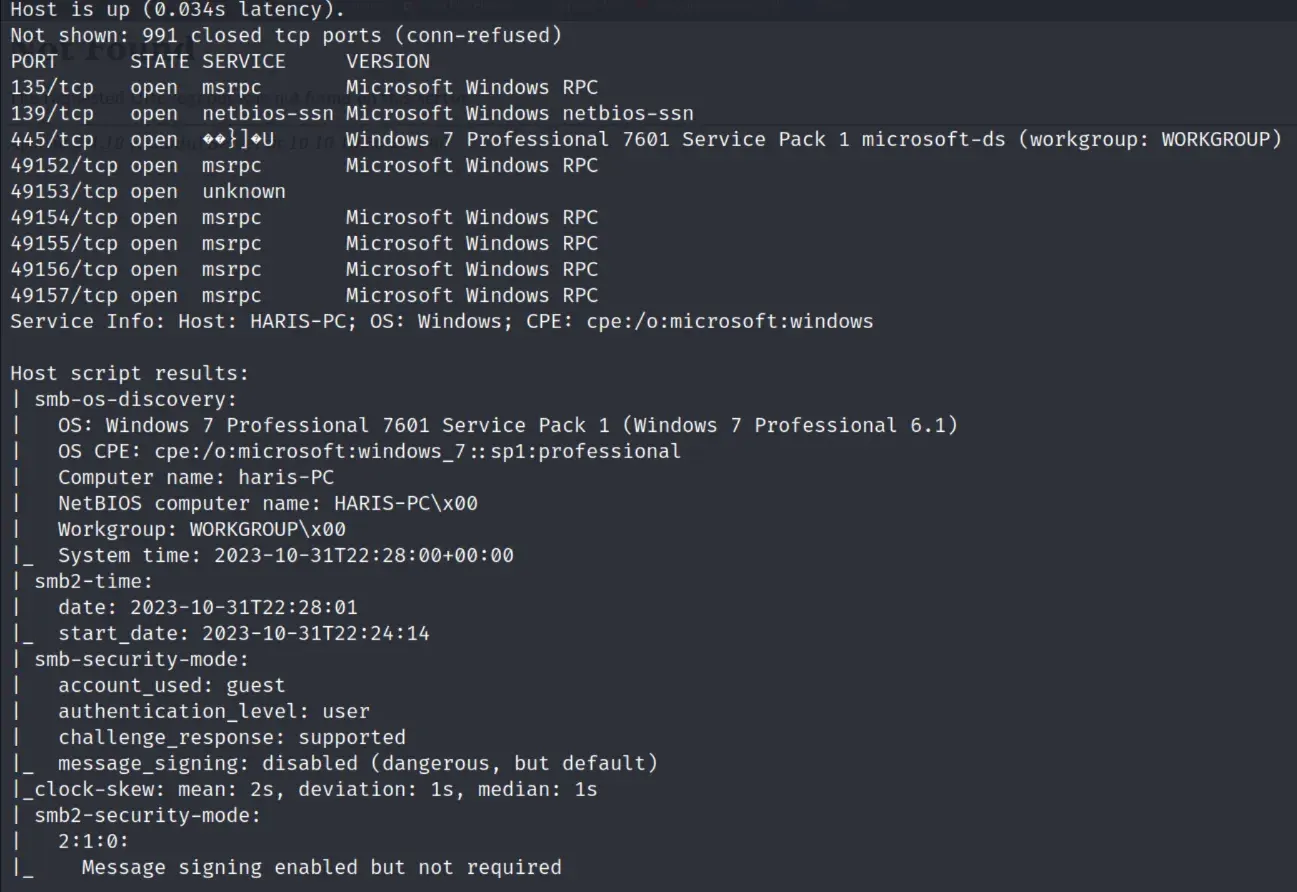The width and height of the screenshot is (1297, 892).
Task: Click the clock-skew result line
Action: pos(315,789)
